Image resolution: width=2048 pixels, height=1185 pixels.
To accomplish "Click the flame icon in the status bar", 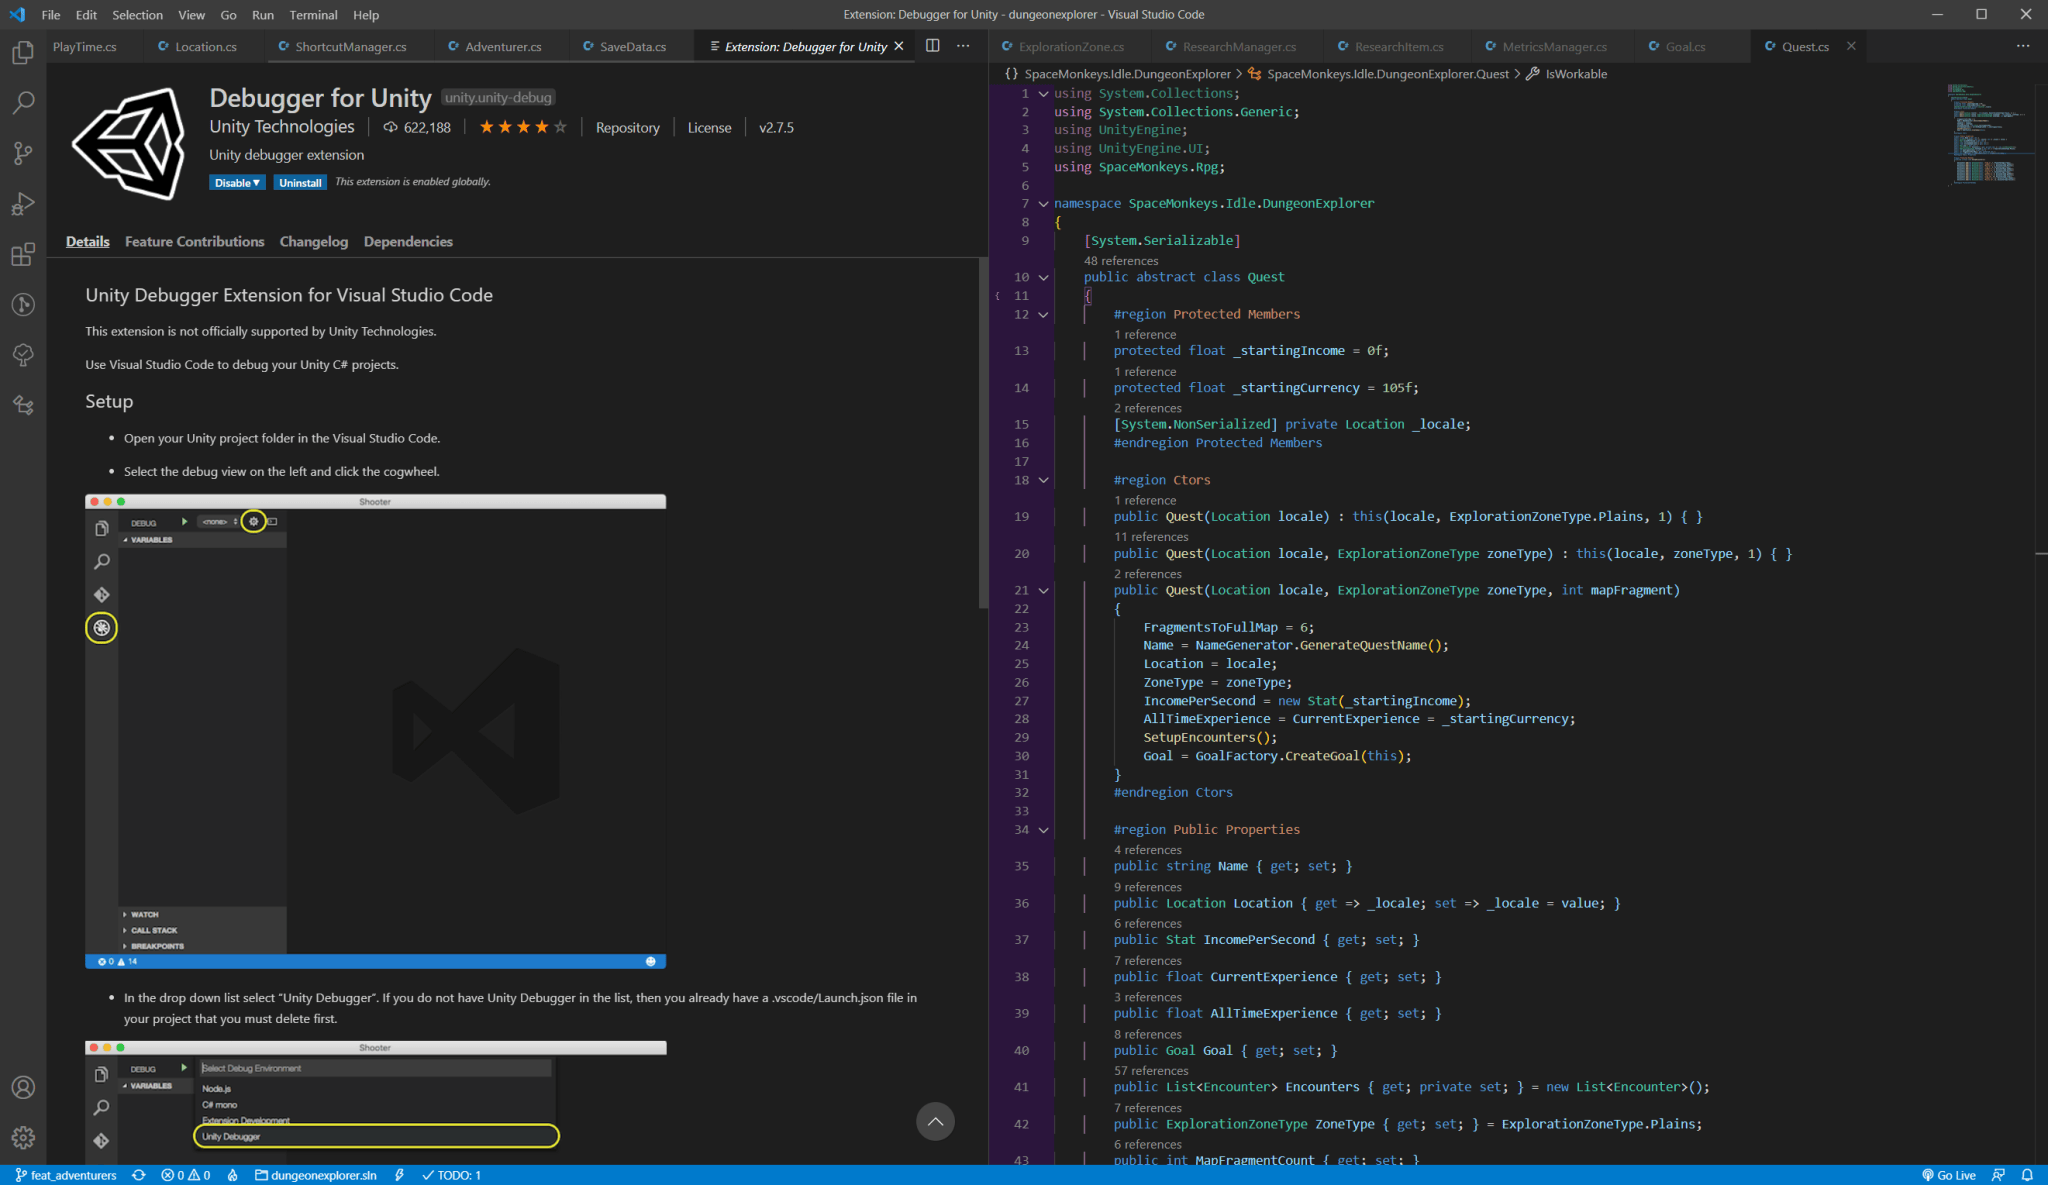I will [232, 1175].
